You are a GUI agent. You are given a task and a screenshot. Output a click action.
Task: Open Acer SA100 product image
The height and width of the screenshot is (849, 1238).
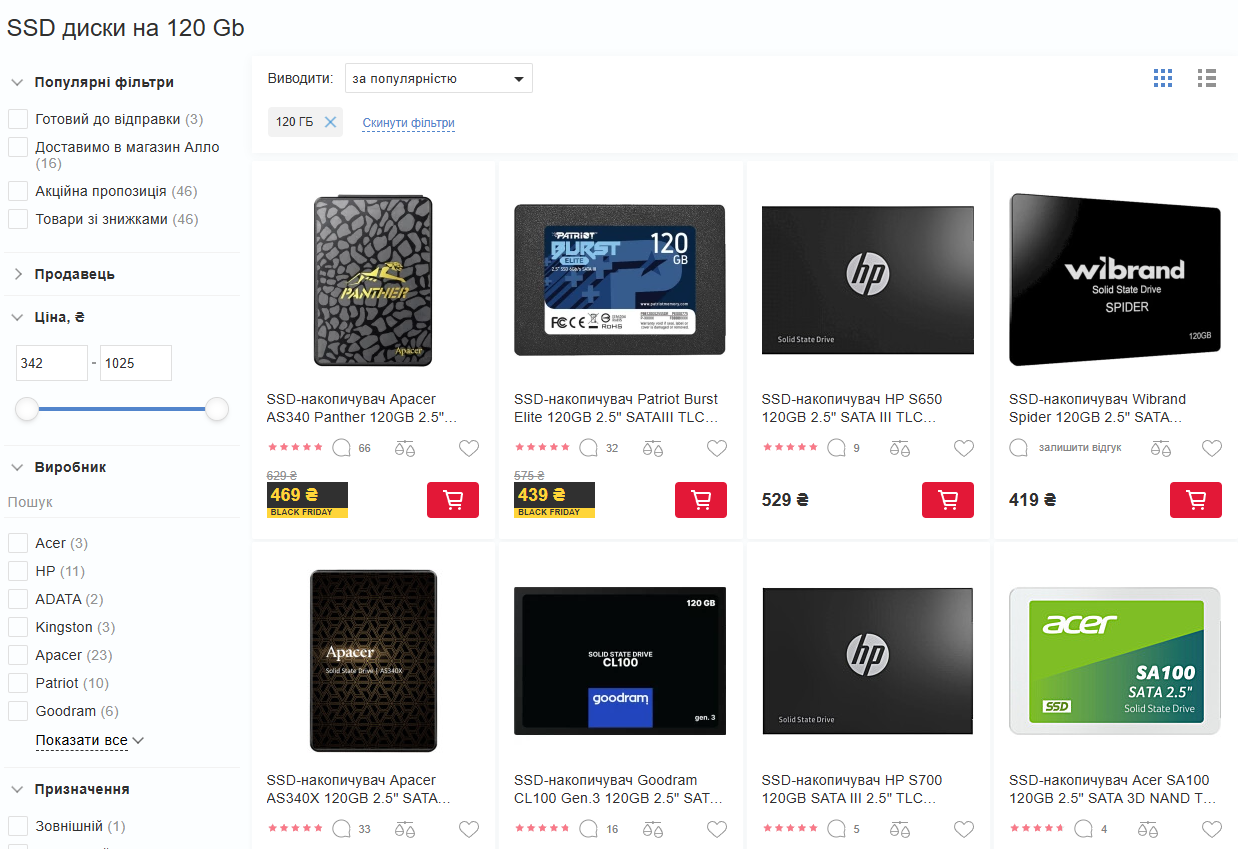point(1115,660)
